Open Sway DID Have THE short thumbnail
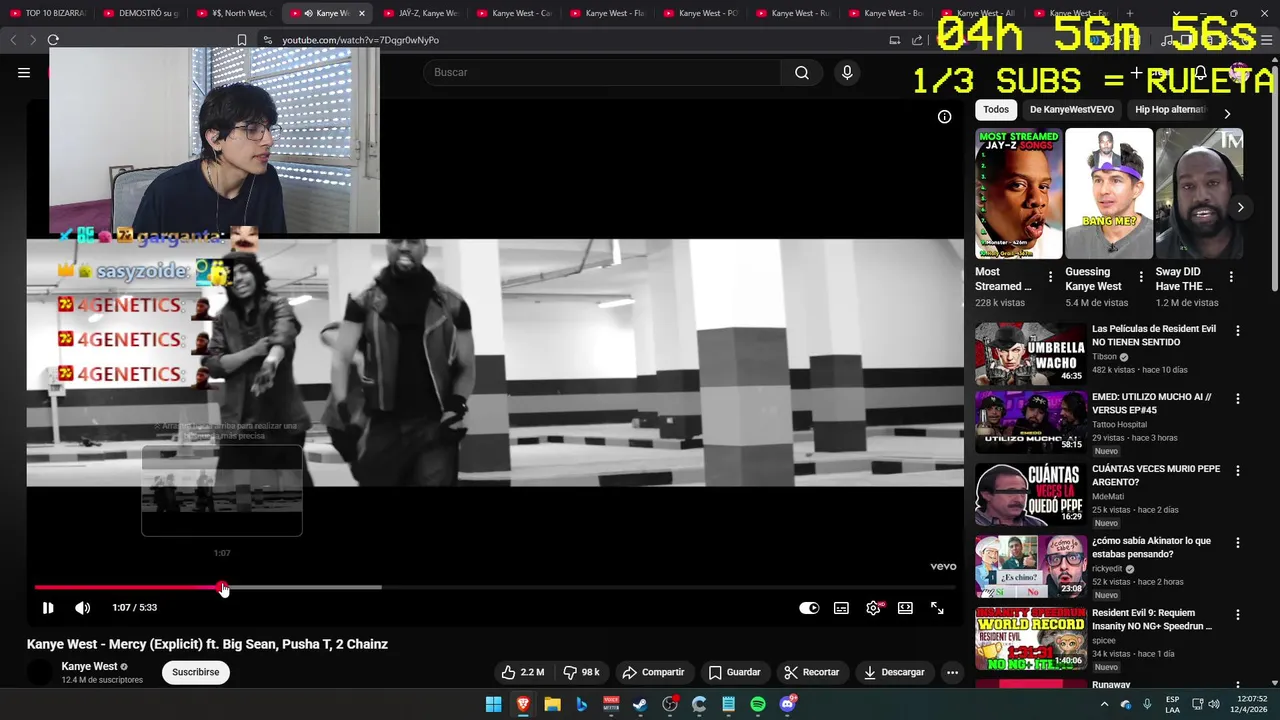The width and height of the screenshot is (1280, 720). coord(1199,194)
